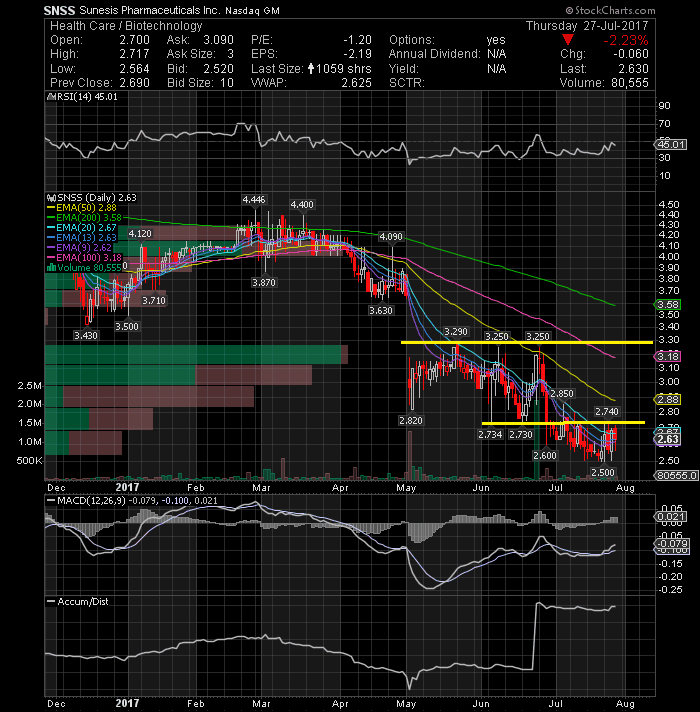Click the green 3.58 EMA axis tag
This screenshot has width=700, height=712.
(x=667, y=305)
